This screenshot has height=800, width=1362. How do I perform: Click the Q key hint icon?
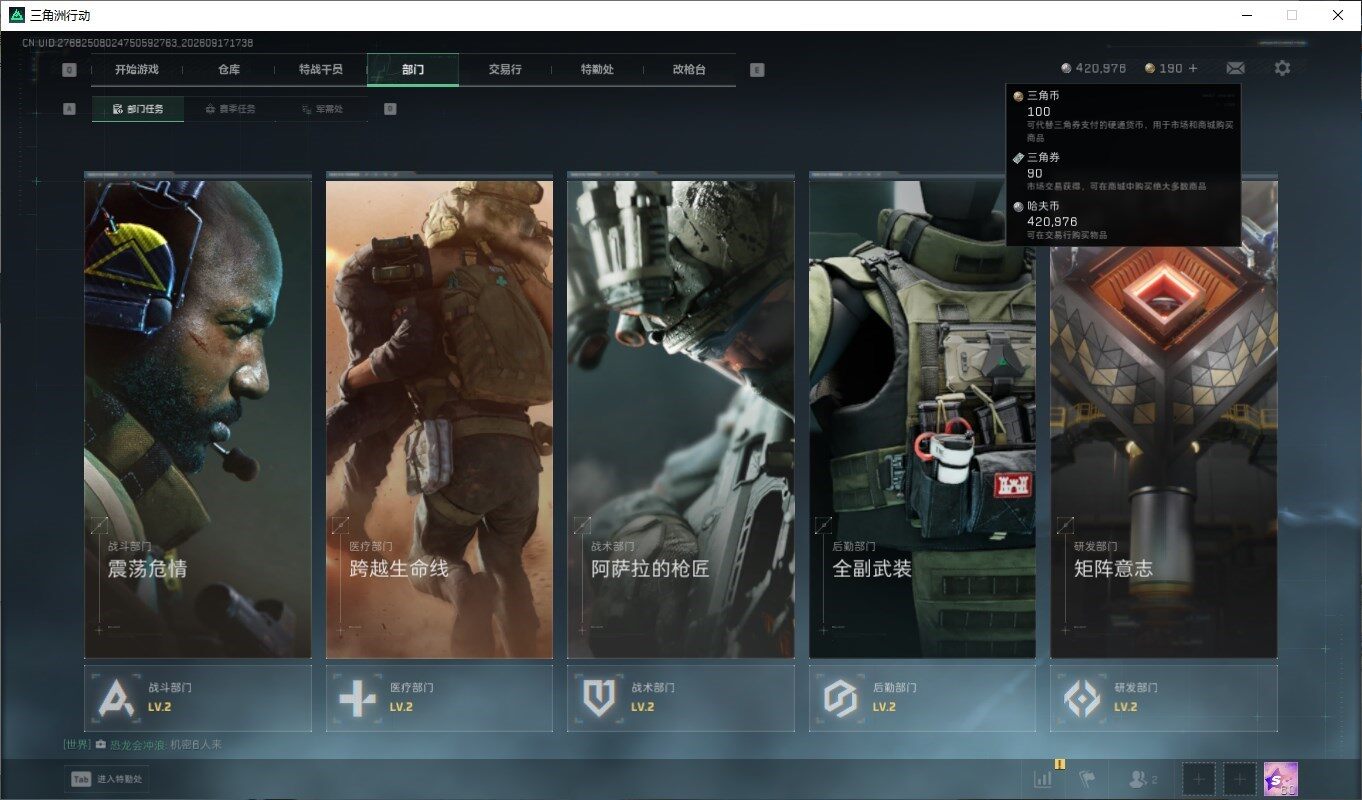point(69,70)
